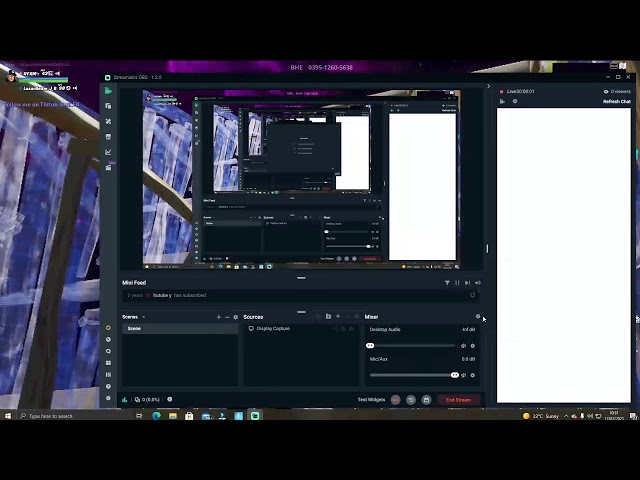Open scene transition settings gear
The width and height of the screenshot is (640, 480).
[x=236, y=317]
